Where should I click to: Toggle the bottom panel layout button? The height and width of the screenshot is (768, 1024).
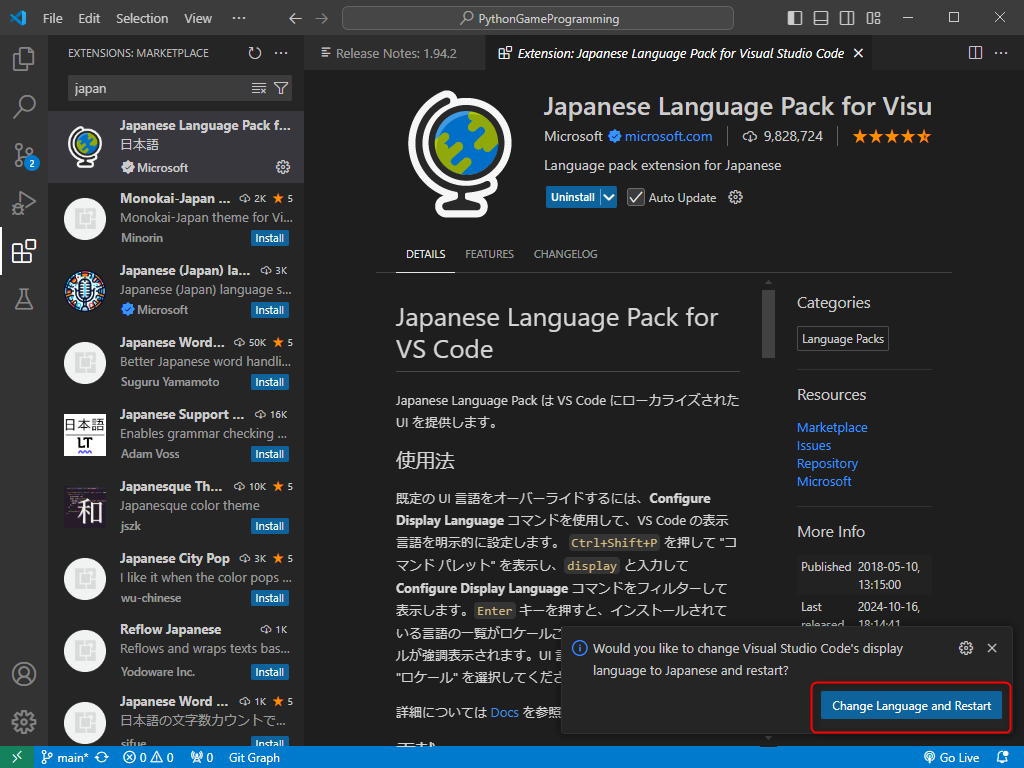click(x=821, y=18)
